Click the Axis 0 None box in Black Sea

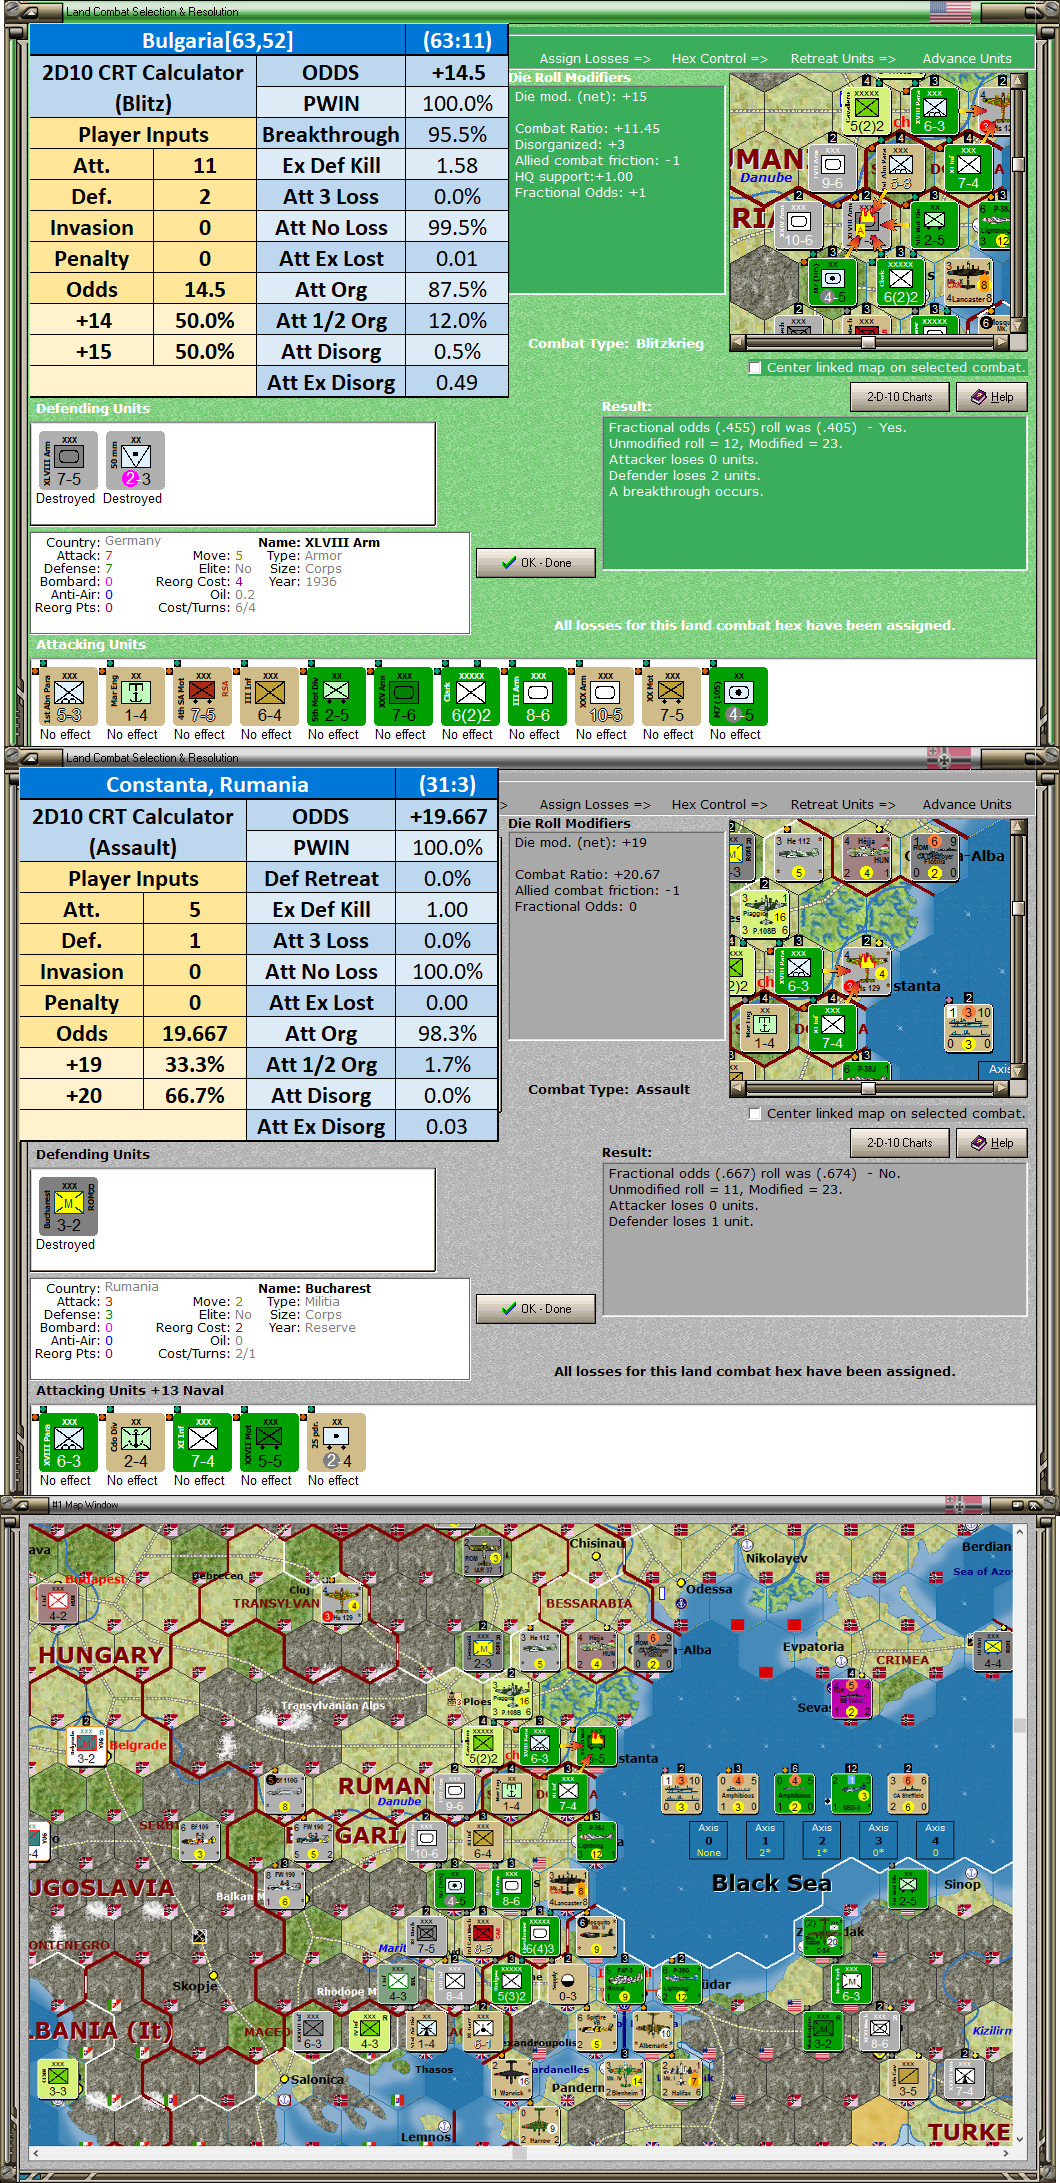point(709,1840)
